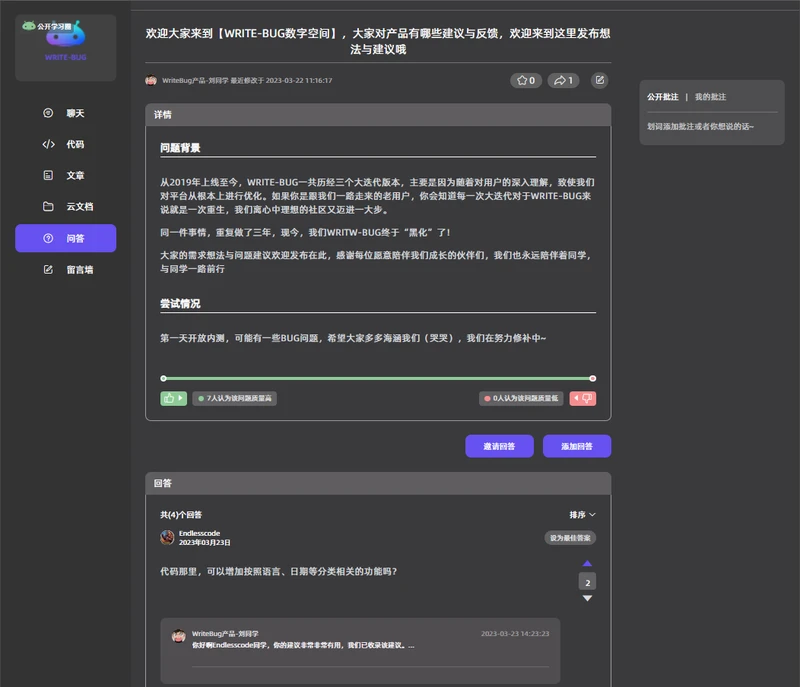Screen dimensions: 800x687
Task: Click the 尝试情况 heading
Action: click(180, 303)
